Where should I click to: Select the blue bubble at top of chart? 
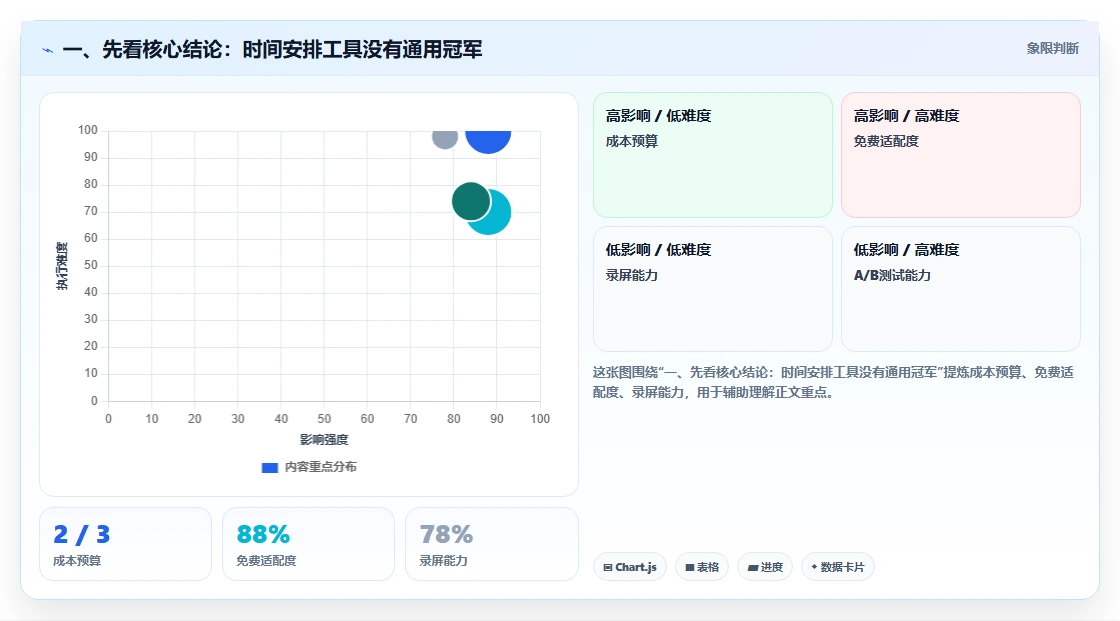488,141
